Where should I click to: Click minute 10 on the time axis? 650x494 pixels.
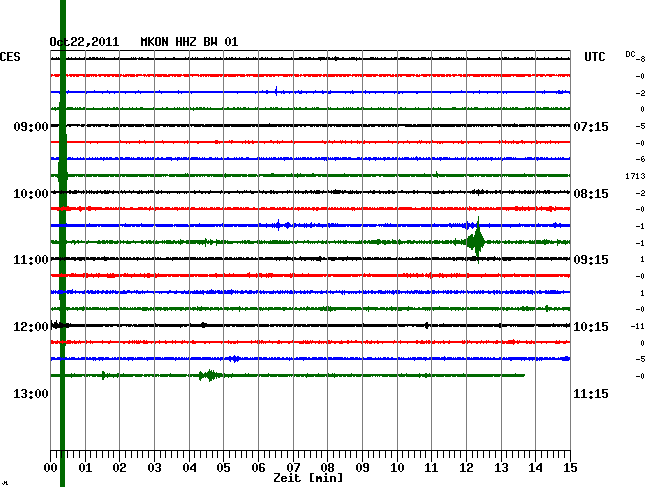(x=397, y=468)
